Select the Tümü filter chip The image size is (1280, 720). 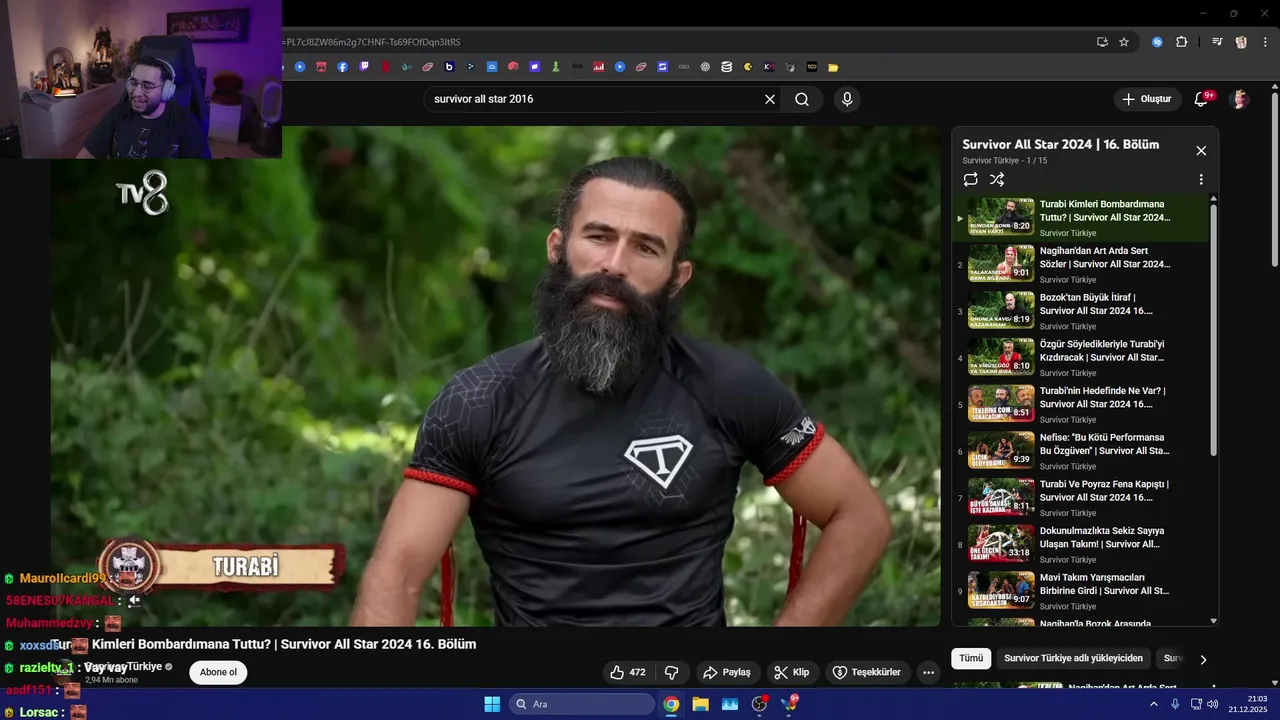coord(971,658)
